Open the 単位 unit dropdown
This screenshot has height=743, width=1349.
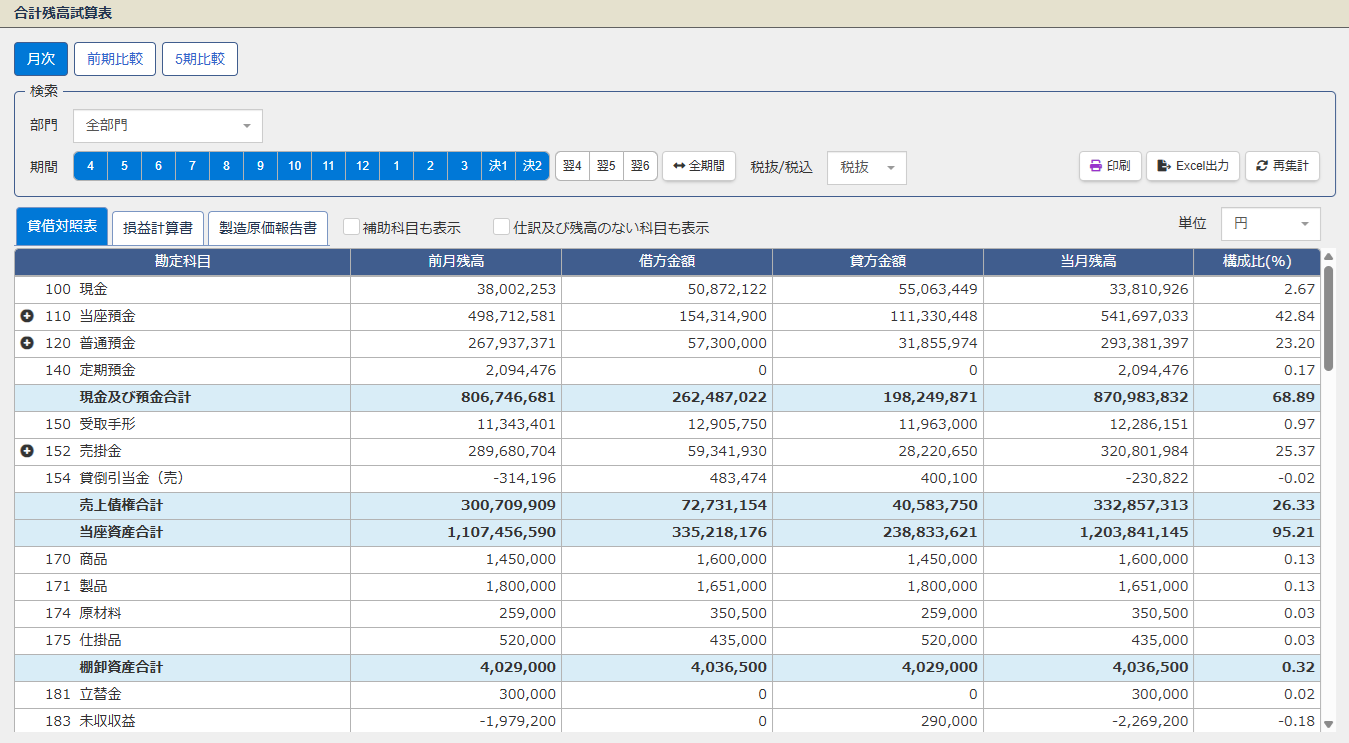pos(1270,224)
